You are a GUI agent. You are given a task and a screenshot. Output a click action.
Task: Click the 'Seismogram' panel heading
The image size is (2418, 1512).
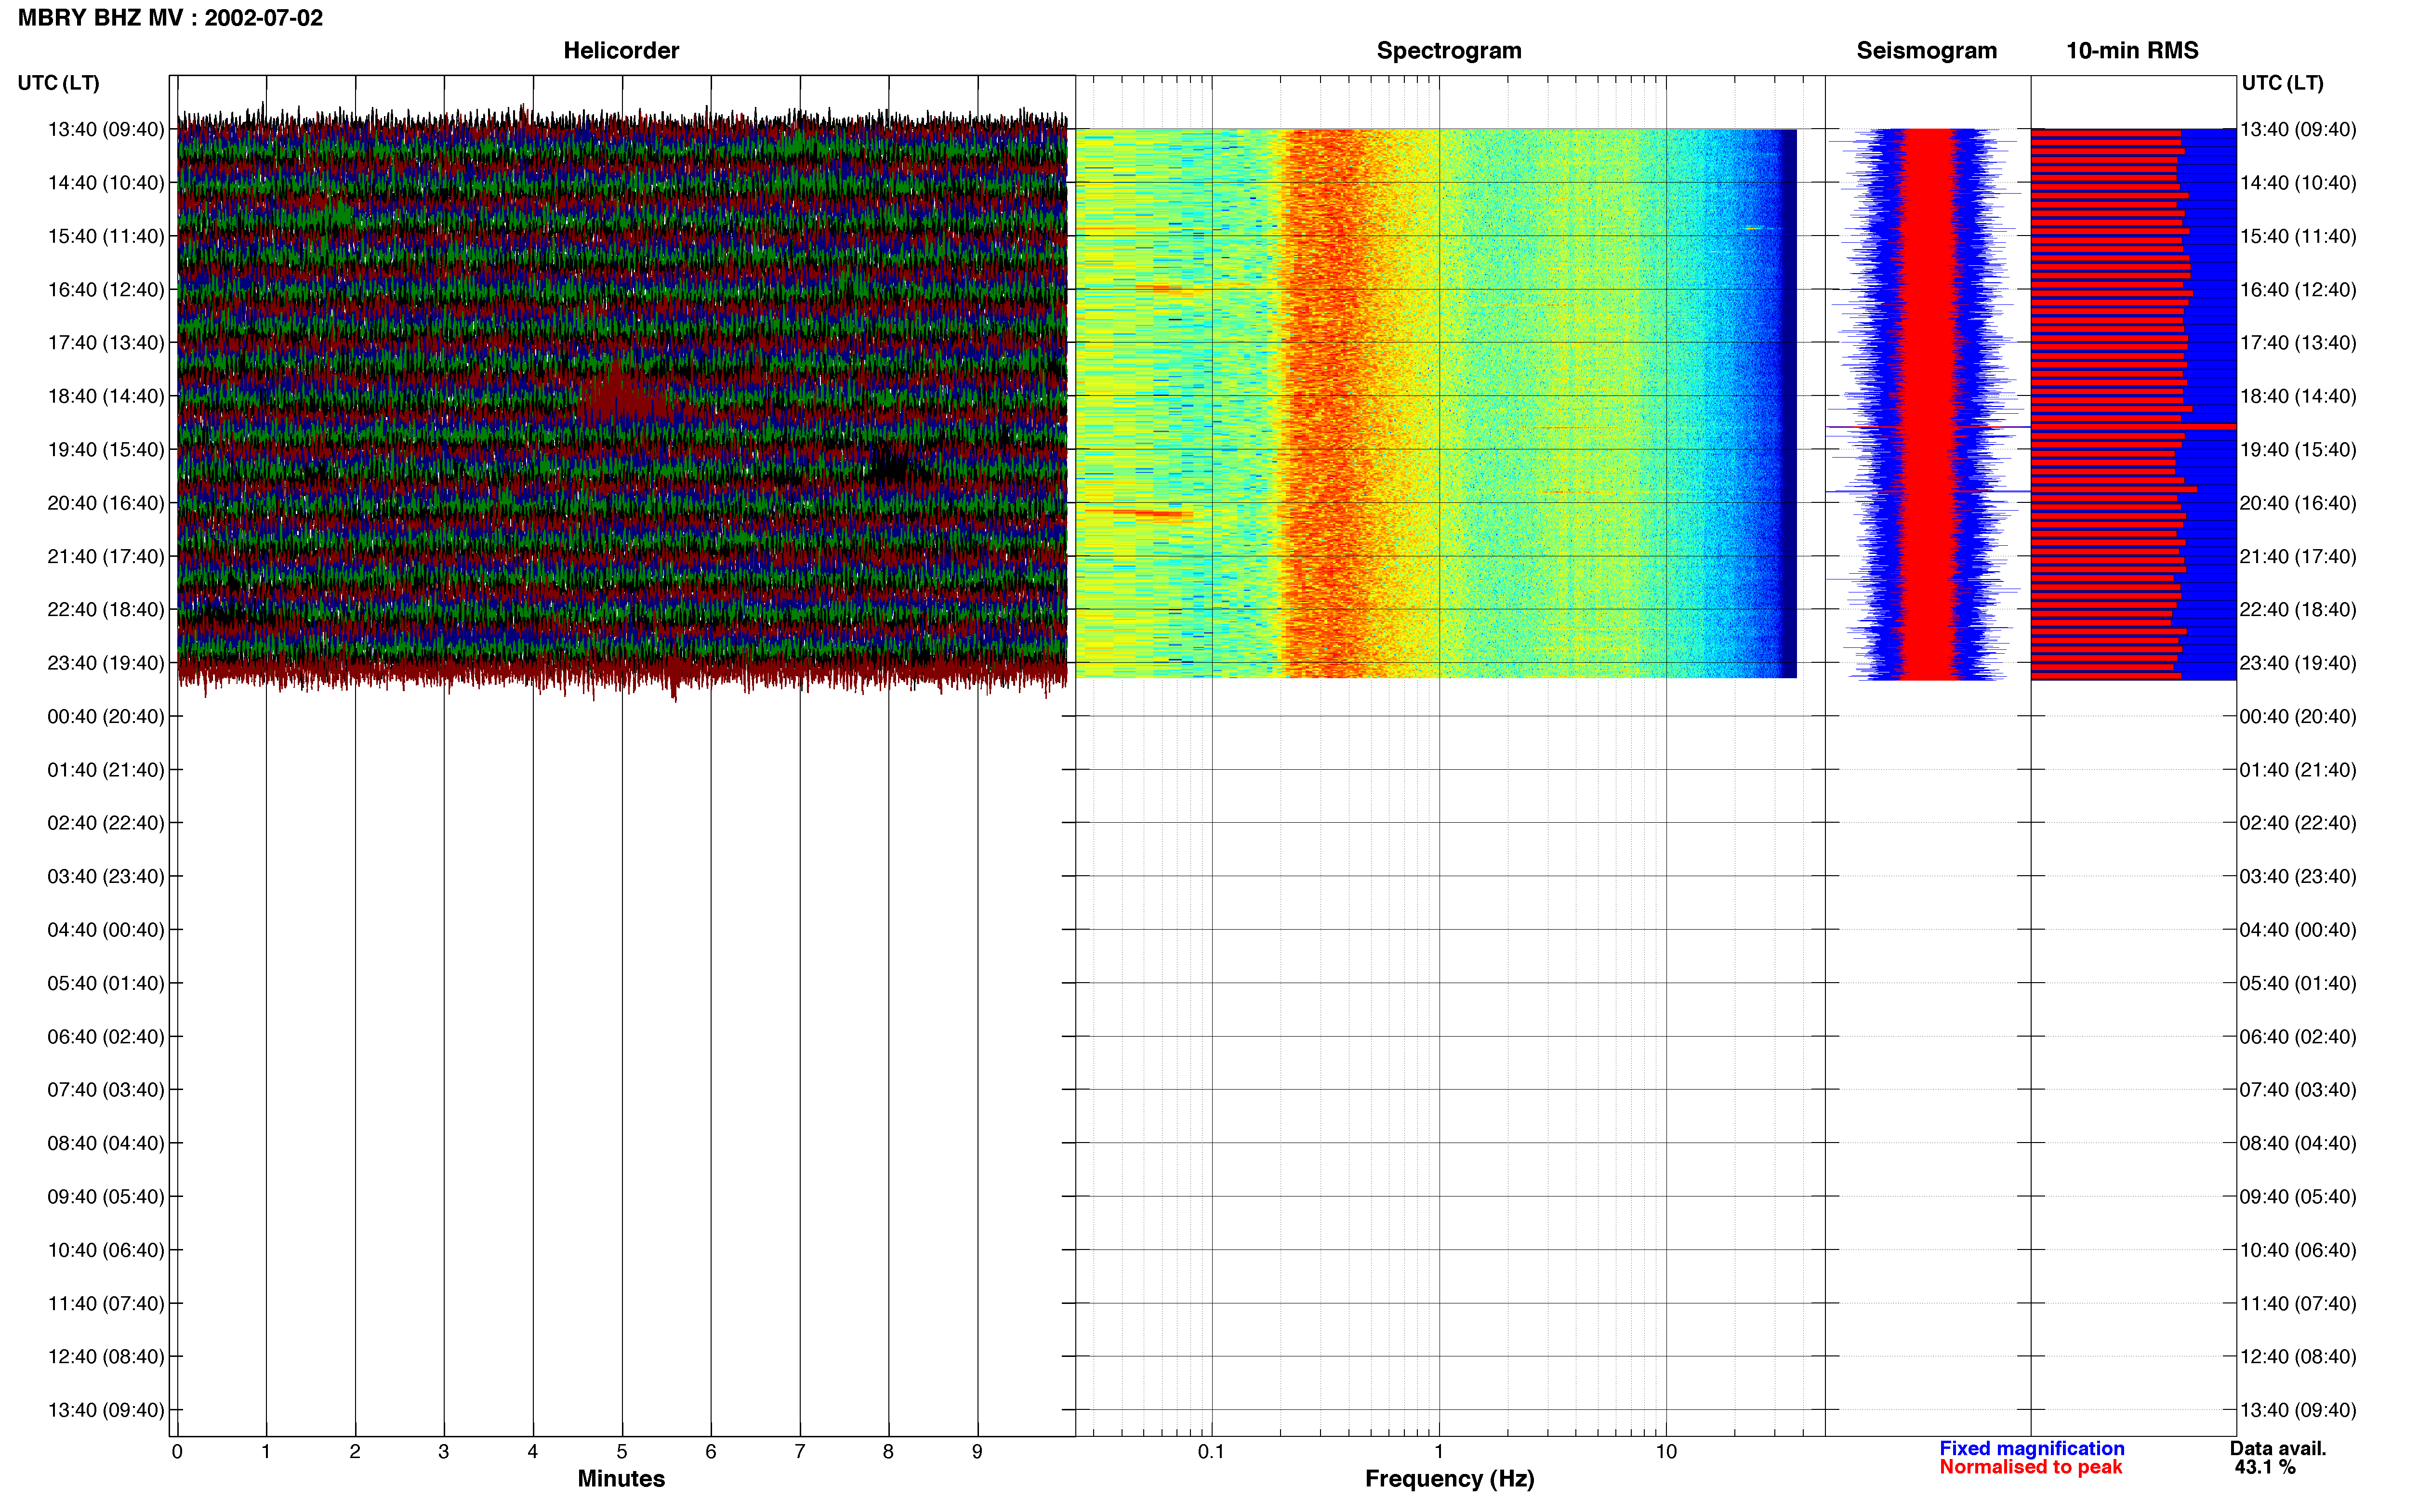pos(1927,51)
